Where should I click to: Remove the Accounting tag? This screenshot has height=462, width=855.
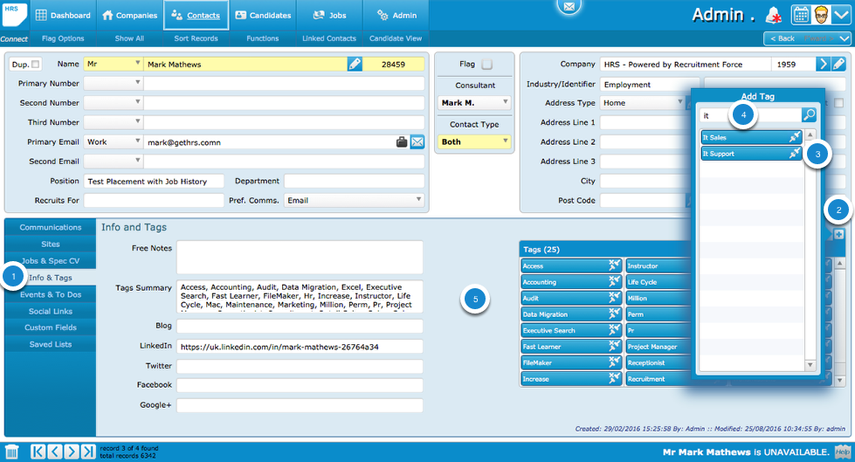coord(614,282)
